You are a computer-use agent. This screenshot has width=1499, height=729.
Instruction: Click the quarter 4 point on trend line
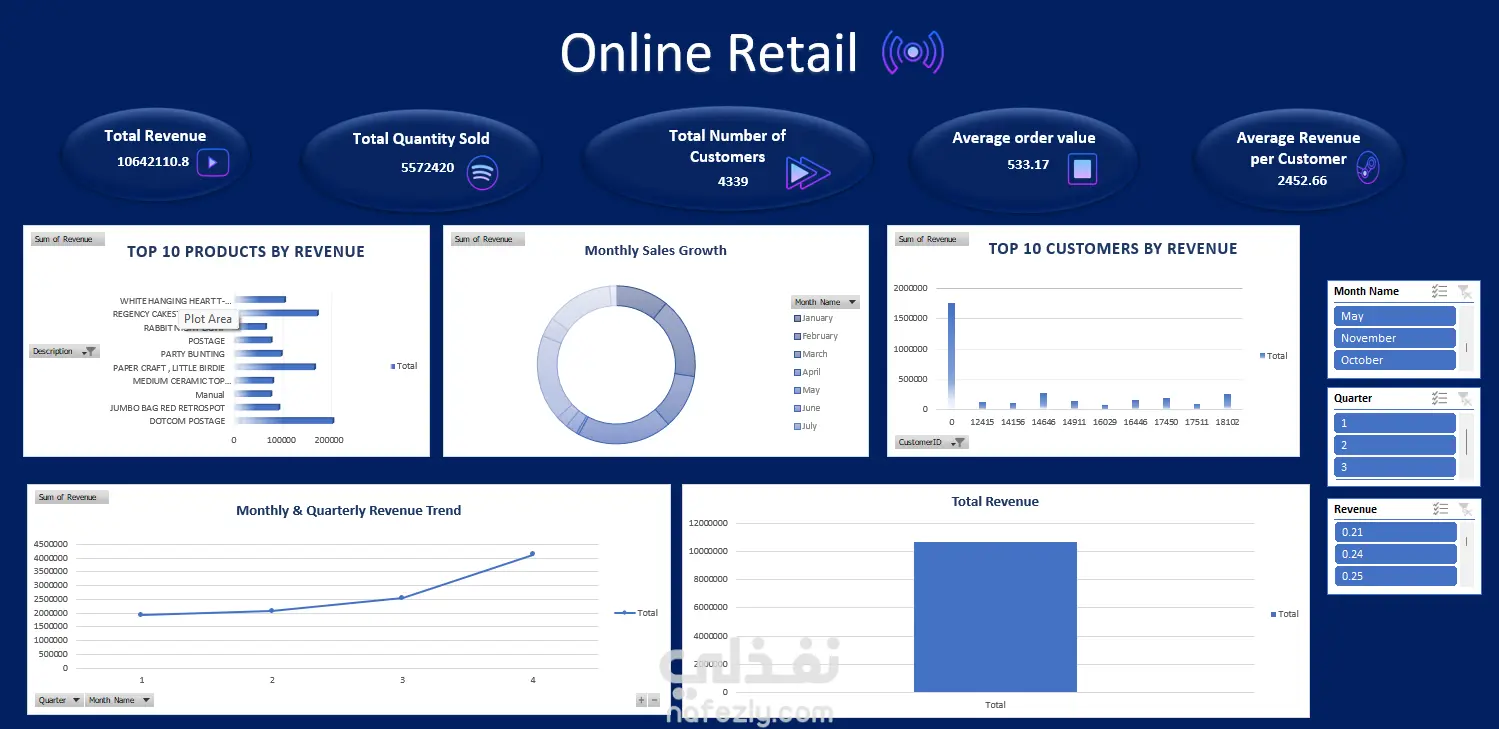532,553
